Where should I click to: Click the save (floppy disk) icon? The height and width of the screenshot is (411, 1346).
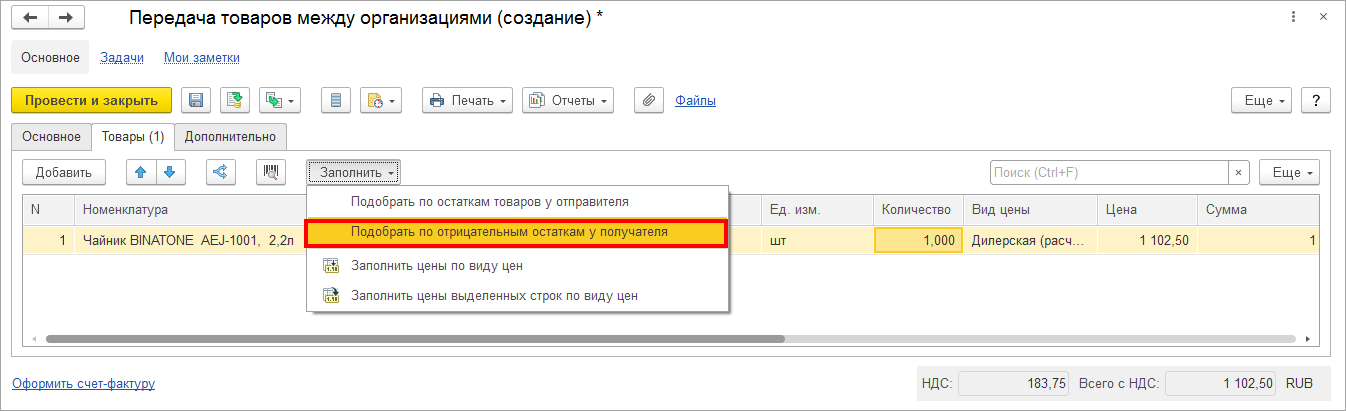(196, 100)
